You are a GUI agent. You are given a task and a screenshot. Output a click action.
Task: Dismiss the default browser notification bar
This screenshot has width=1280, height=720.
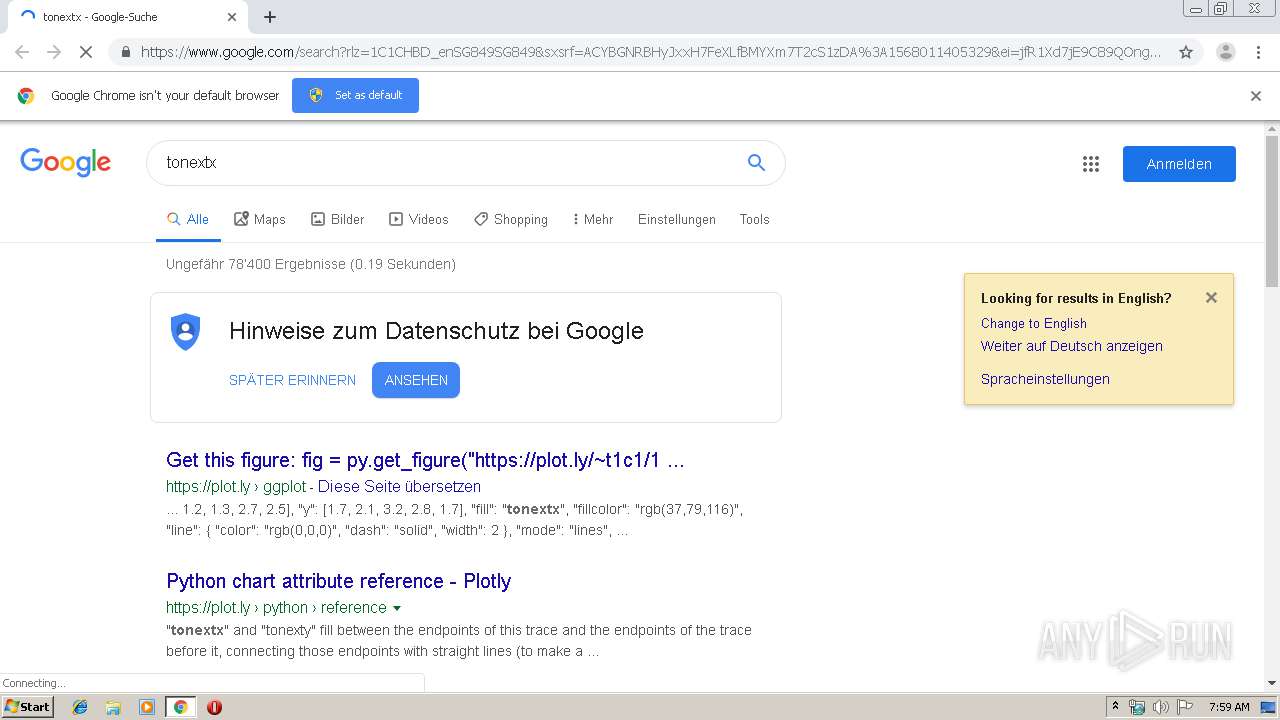pyautogui.click(x=1256, y=96)
